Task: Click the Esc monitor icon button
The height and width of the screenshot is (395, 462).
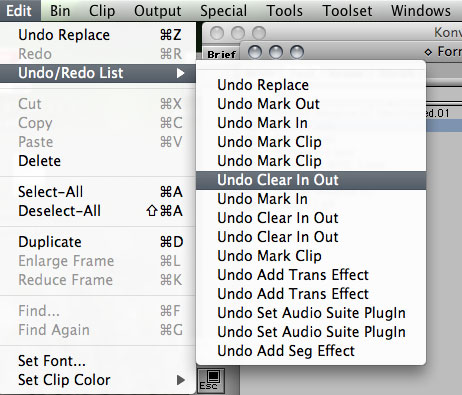Action: pos(211,380)
